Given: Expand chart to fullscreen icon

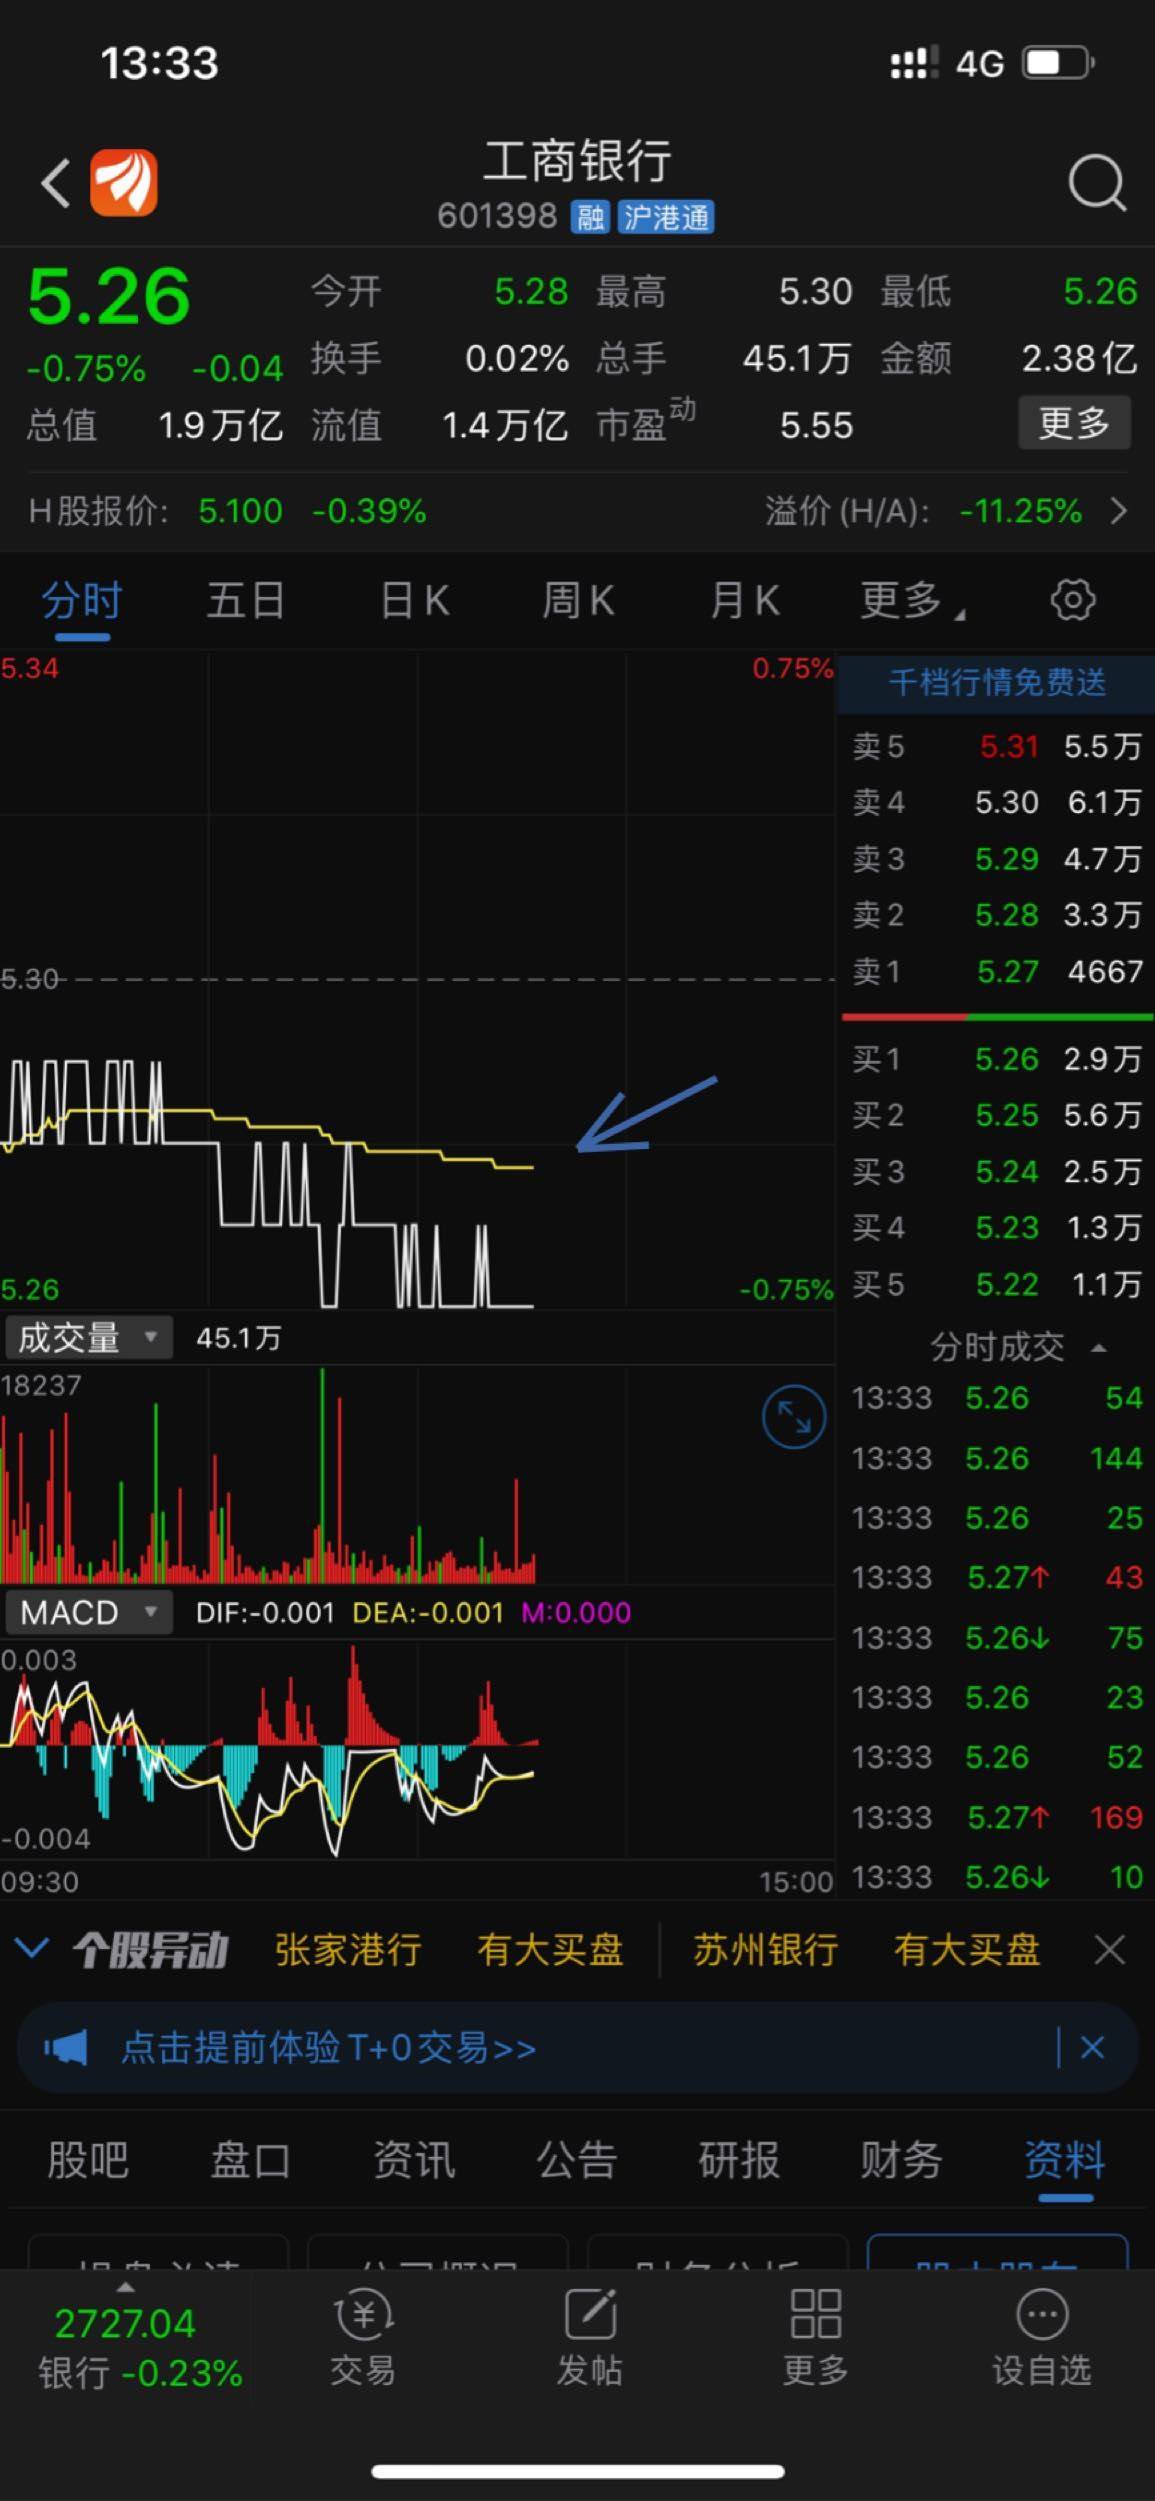Looking at the screenshot, I should (793, 1416).
